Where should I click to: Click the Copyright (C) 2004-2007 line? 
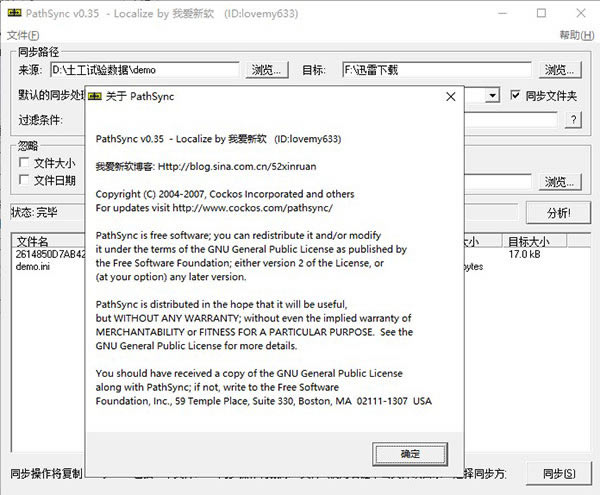pos(225,194)
